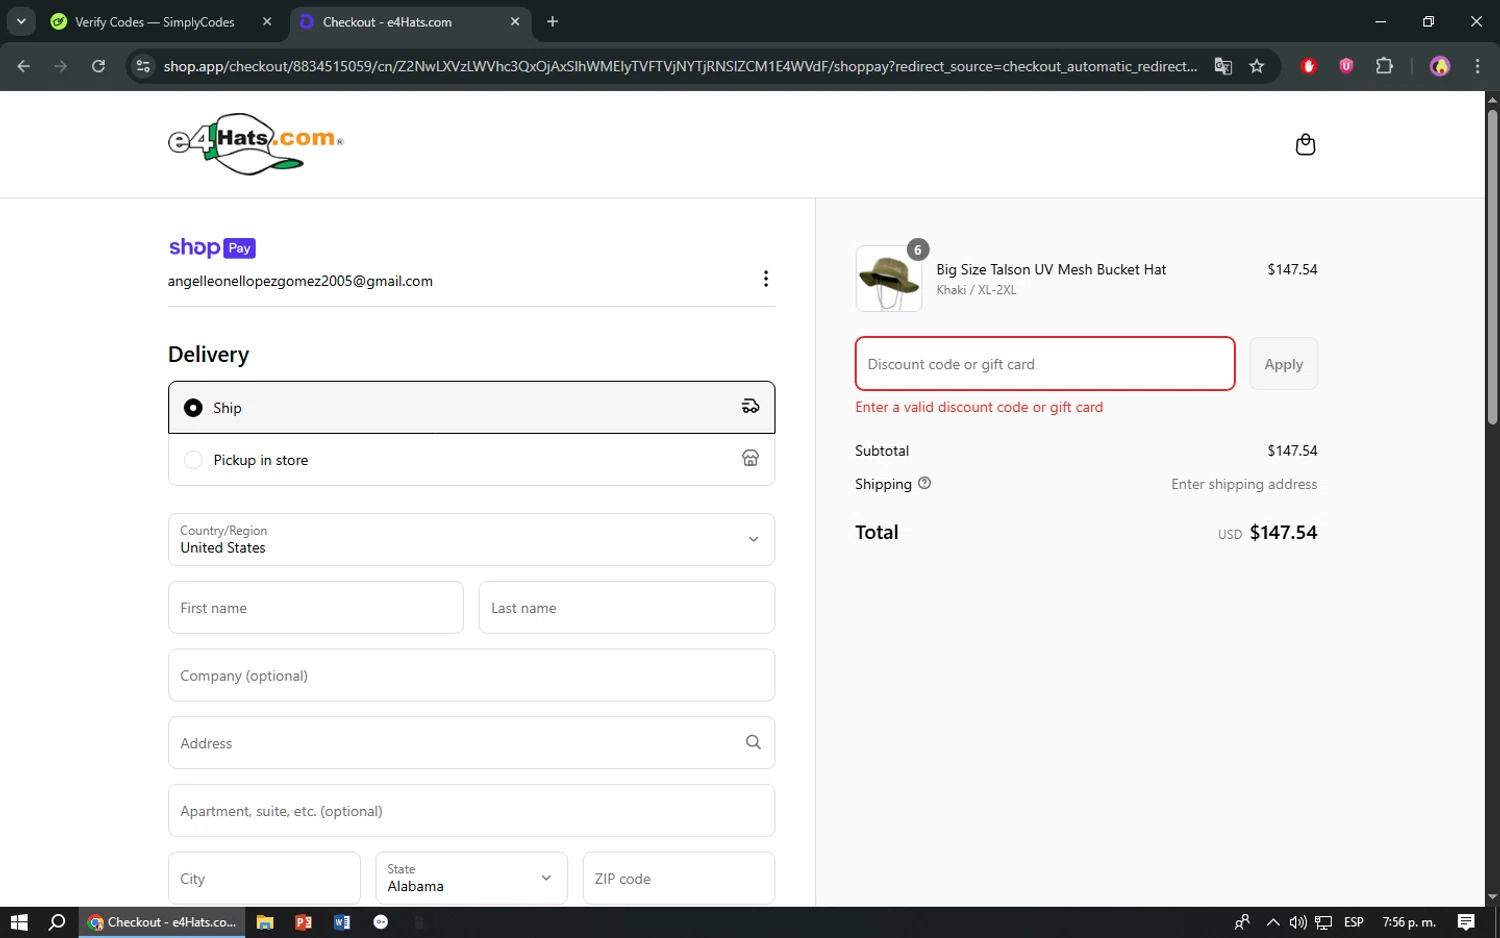Reload the checkout page
This screenshot has height=938, width=1500.
[x=98, y=66]
